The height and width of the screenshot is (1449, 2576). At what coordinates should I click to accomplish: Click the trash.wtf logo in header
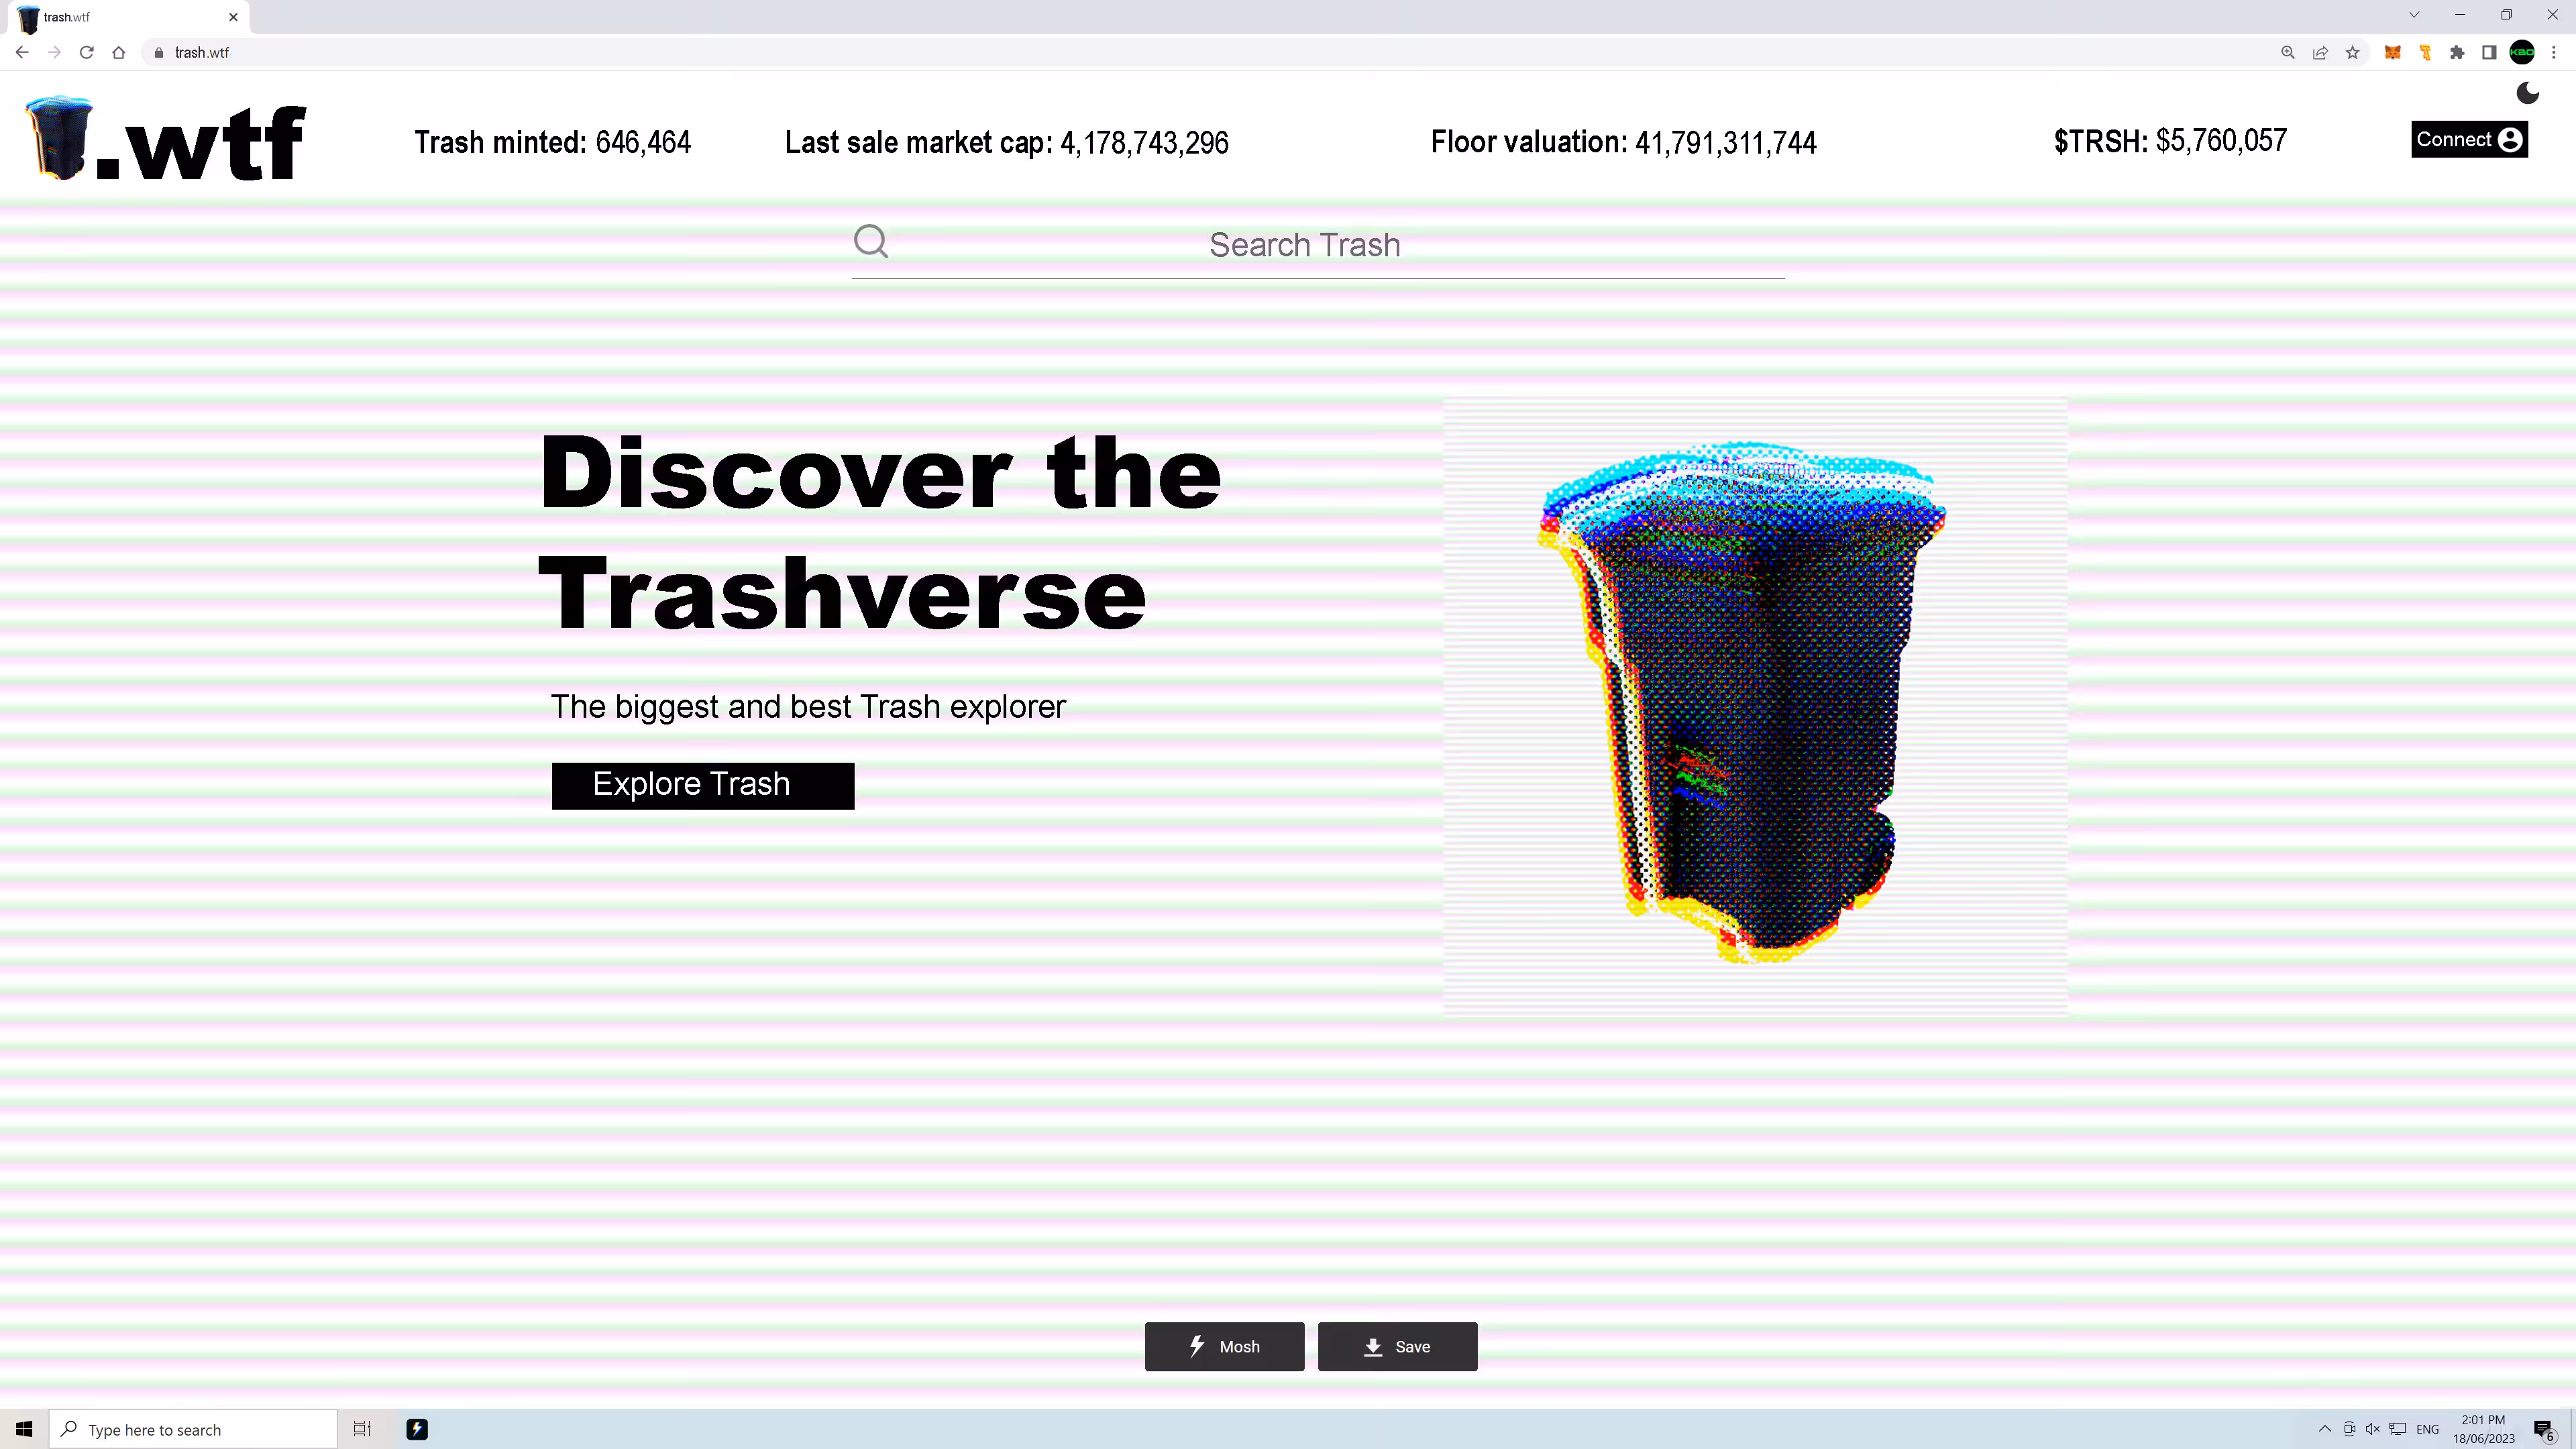[x=165, y=139]
